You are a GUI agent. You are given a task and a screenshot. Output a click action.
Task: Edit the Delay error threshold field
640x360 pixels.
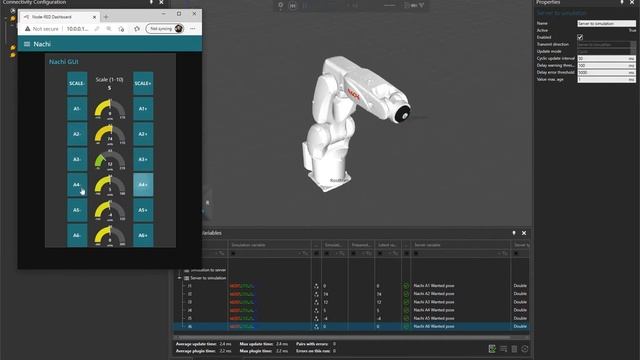[x=606, y=72]
